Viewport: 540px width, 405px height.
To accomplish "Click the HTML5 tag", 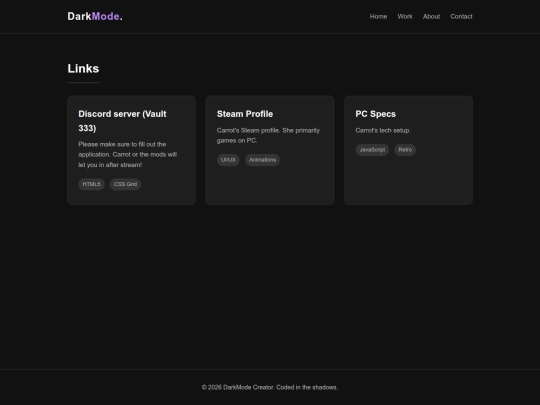I will (91, 184).
